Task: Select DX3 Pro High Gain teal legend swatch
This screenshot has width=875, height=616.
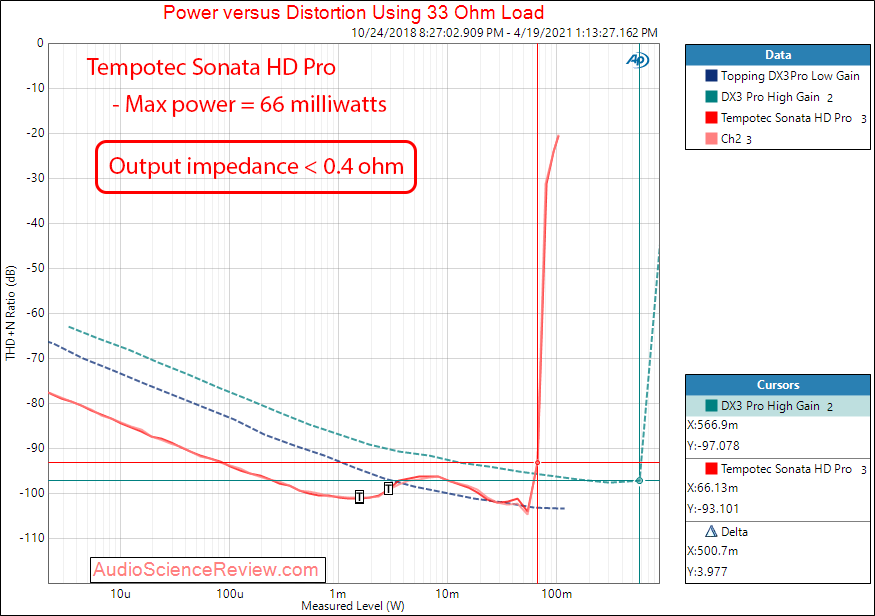Action: 711,97
